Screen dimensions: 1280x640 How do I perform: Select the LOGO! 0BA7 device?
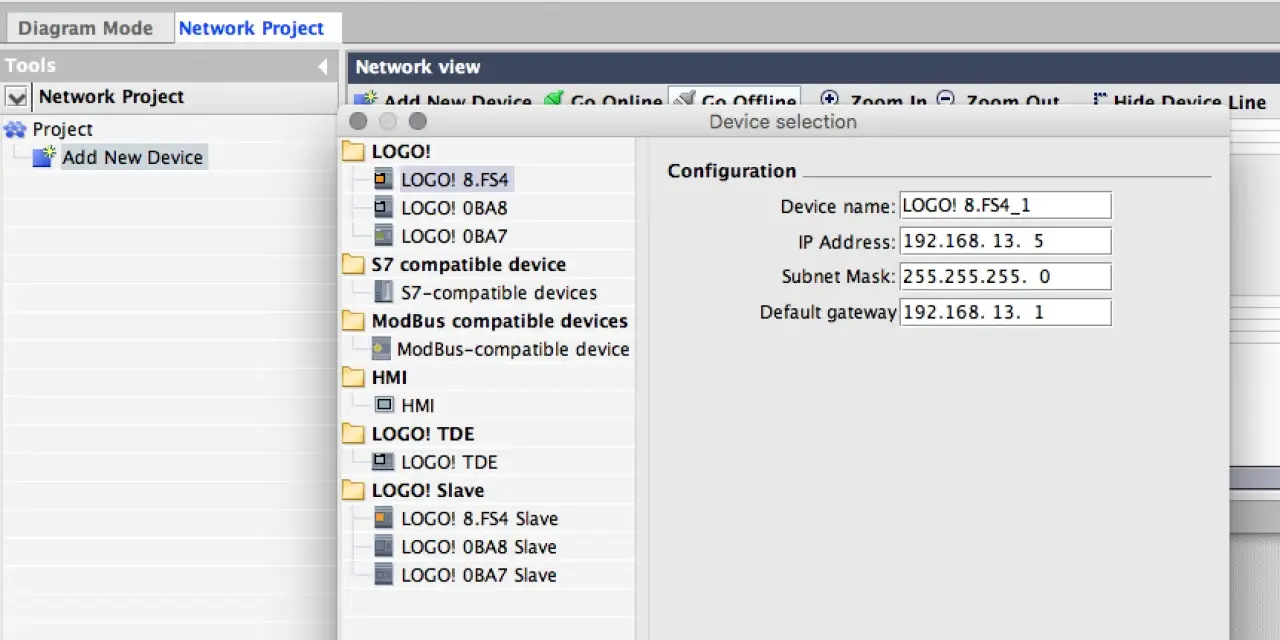coord(454,236)
